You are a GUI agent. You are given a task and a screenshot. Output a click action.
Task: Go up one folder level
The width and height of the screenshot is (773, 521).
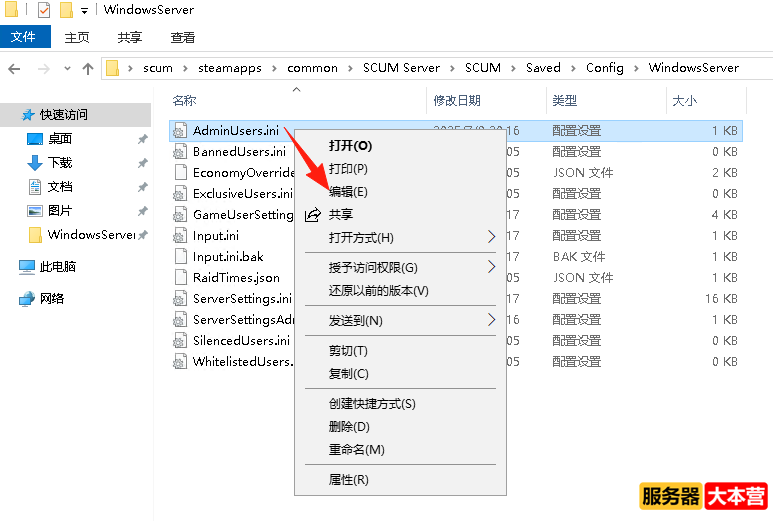[88, 69]
